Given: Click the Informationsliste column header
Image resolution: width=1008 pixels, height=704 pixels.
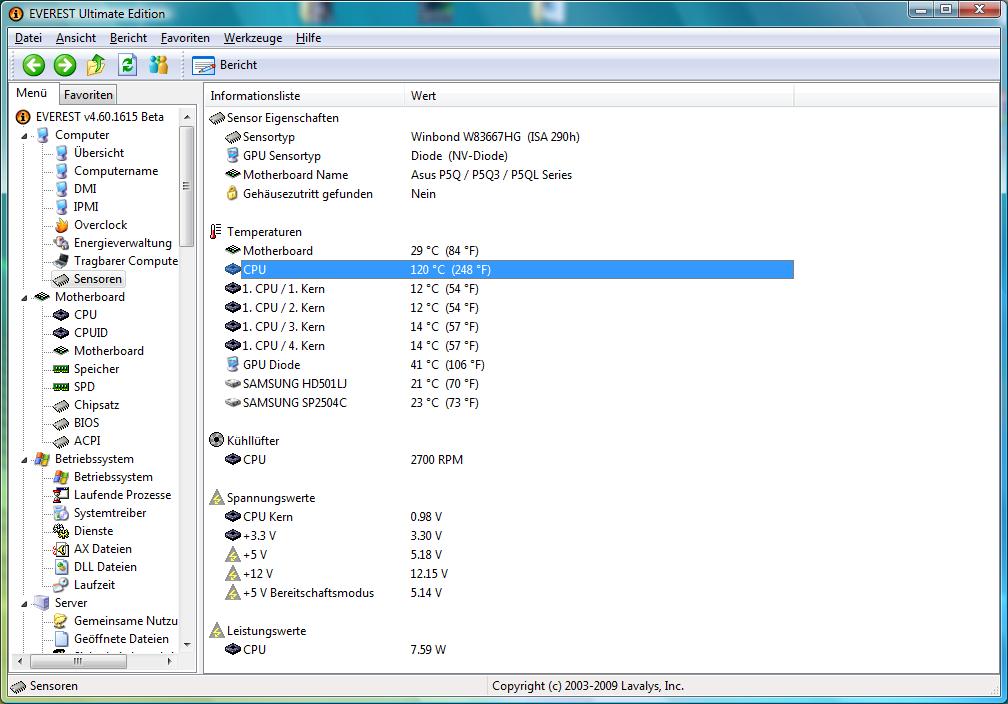Looking at the screenshot, I should tap(305, 96).
